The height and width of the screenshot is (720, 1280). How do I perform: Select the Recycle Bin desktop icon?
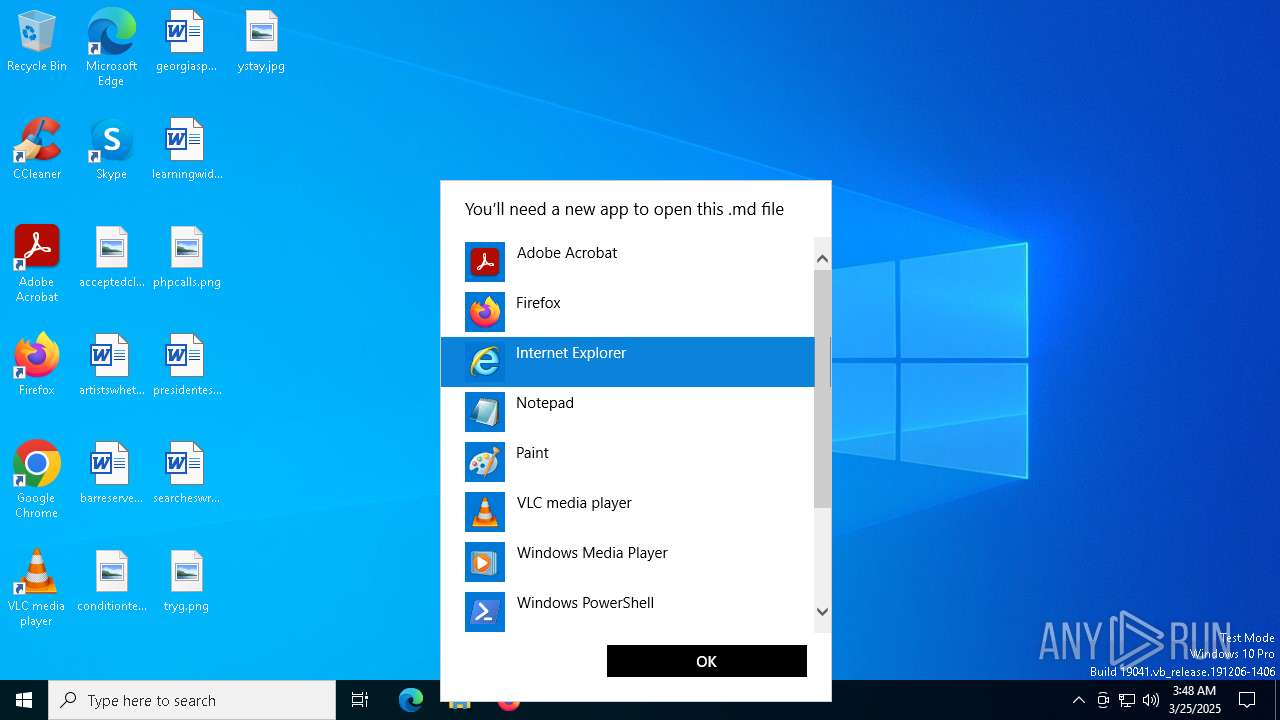click(37, 41)
